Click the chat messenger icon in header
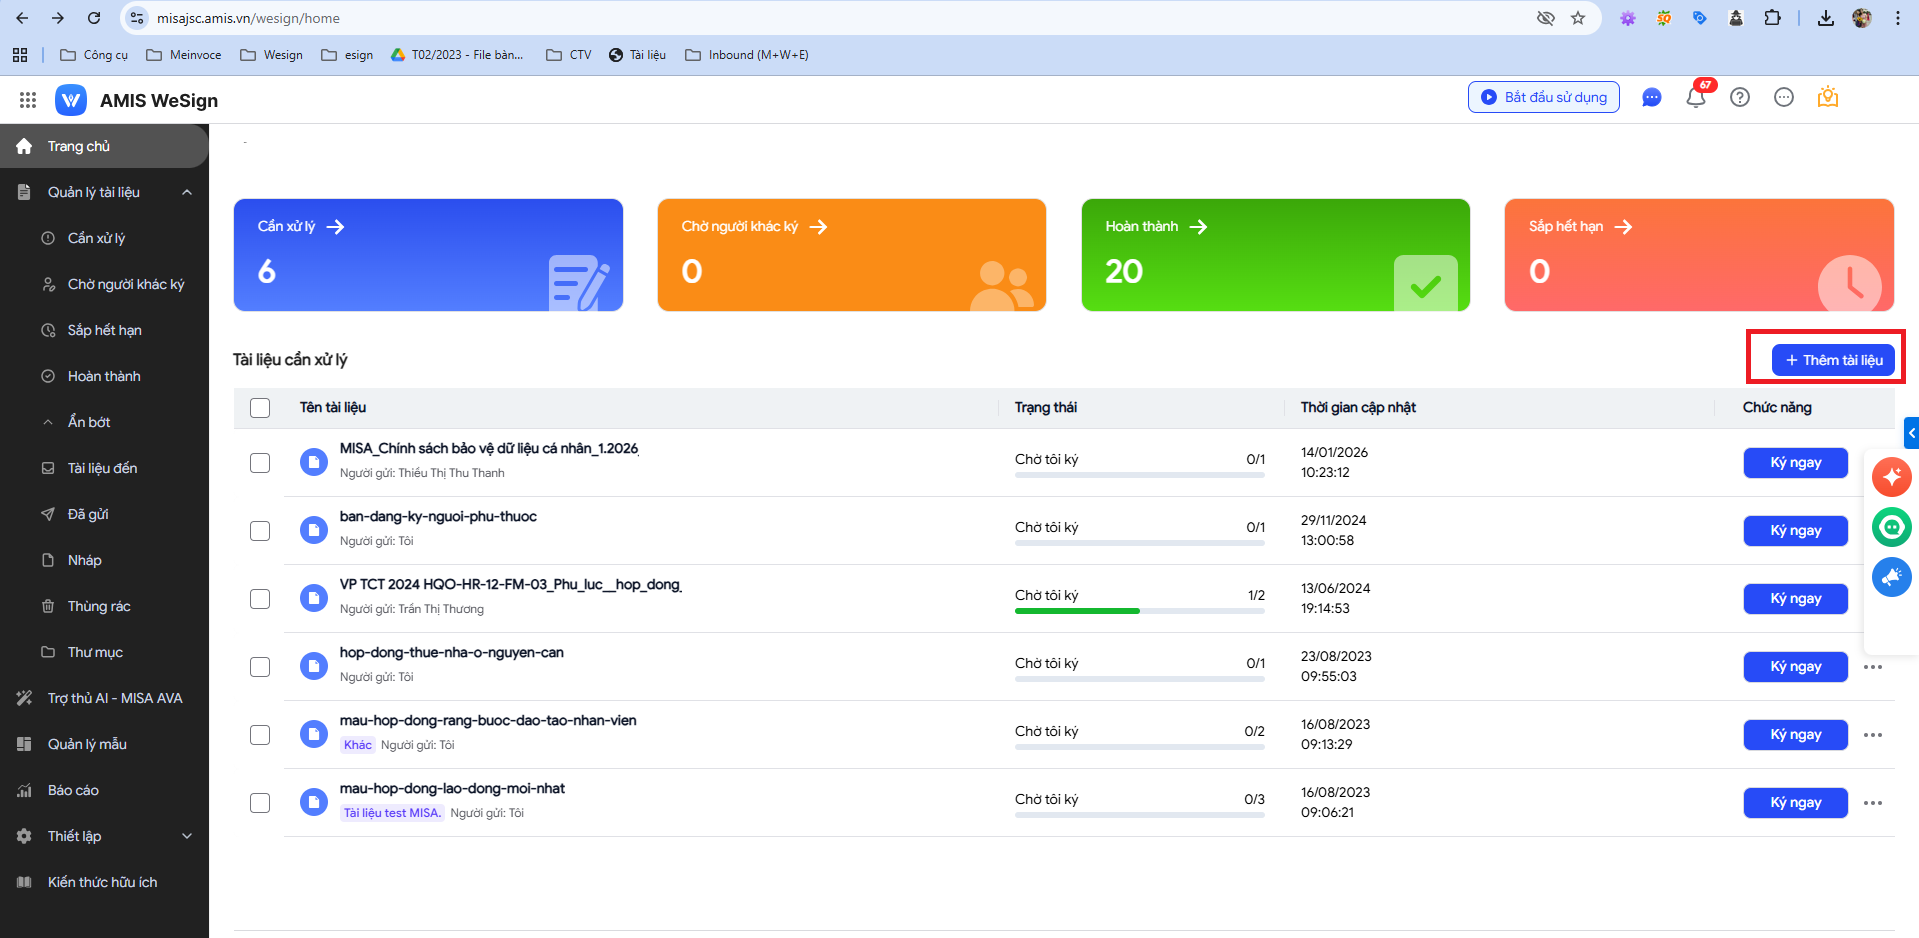Image resolution: width=1919 pixels, height=938 pixels. (1651, 98)
